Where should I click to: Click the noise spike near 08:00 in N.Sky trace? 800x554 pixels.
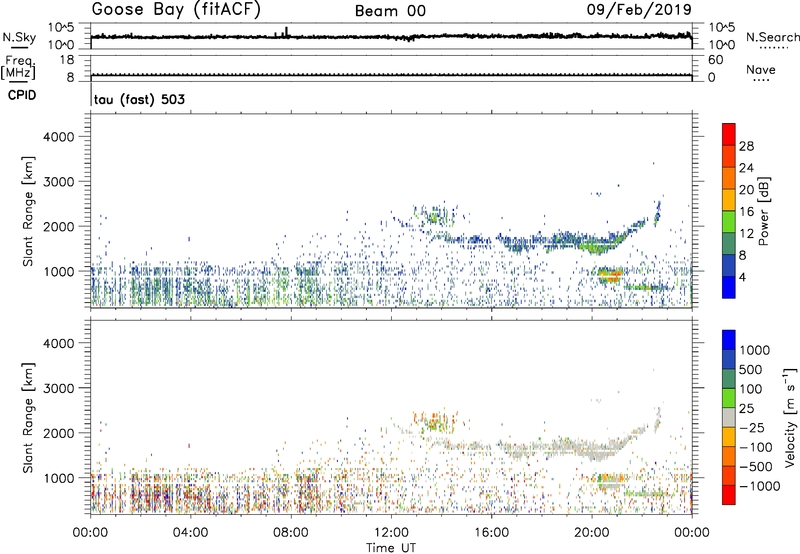point(286,32)
